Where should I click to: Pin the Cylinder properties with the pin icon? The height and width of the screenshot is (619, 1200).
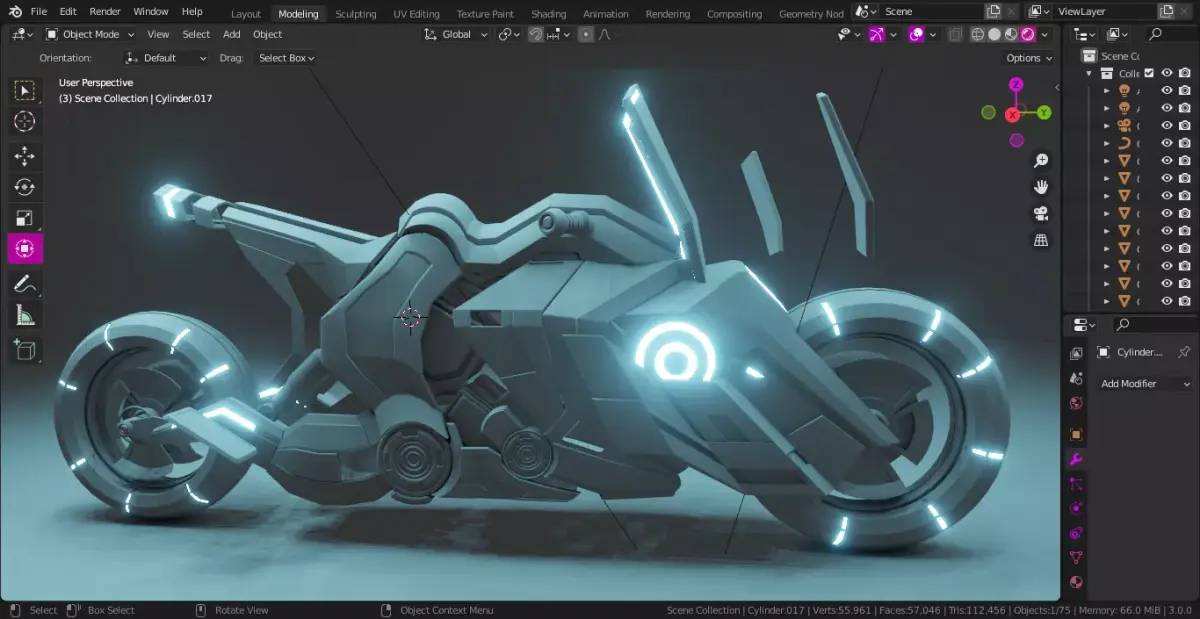point(1184,352)
